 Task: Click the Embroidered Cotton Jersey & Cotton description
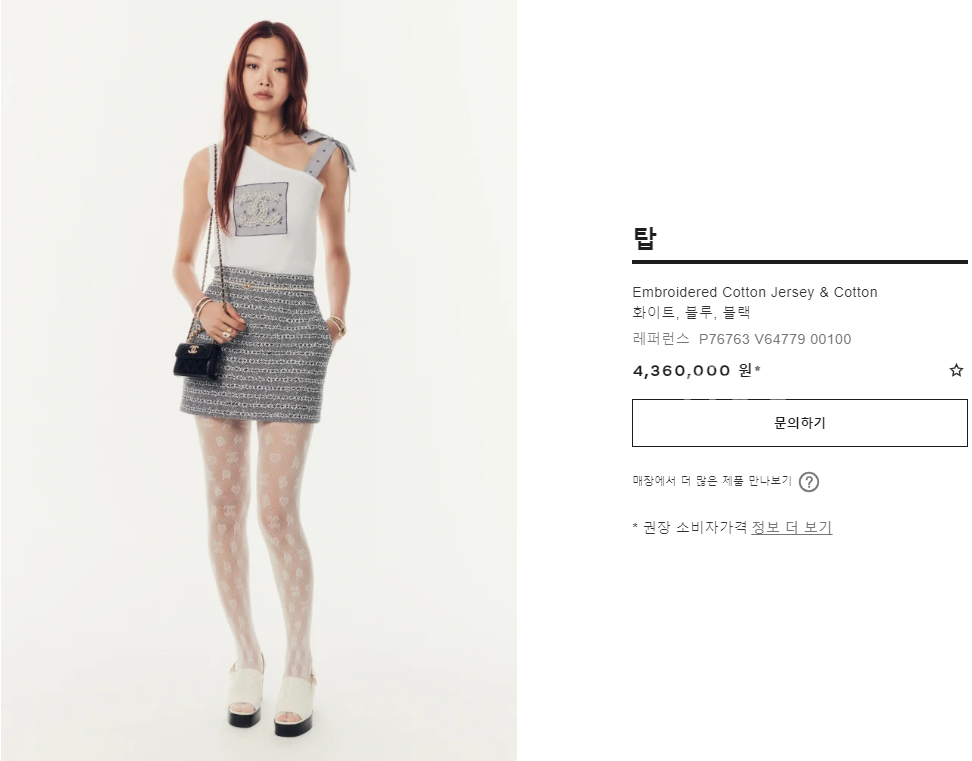754,292
